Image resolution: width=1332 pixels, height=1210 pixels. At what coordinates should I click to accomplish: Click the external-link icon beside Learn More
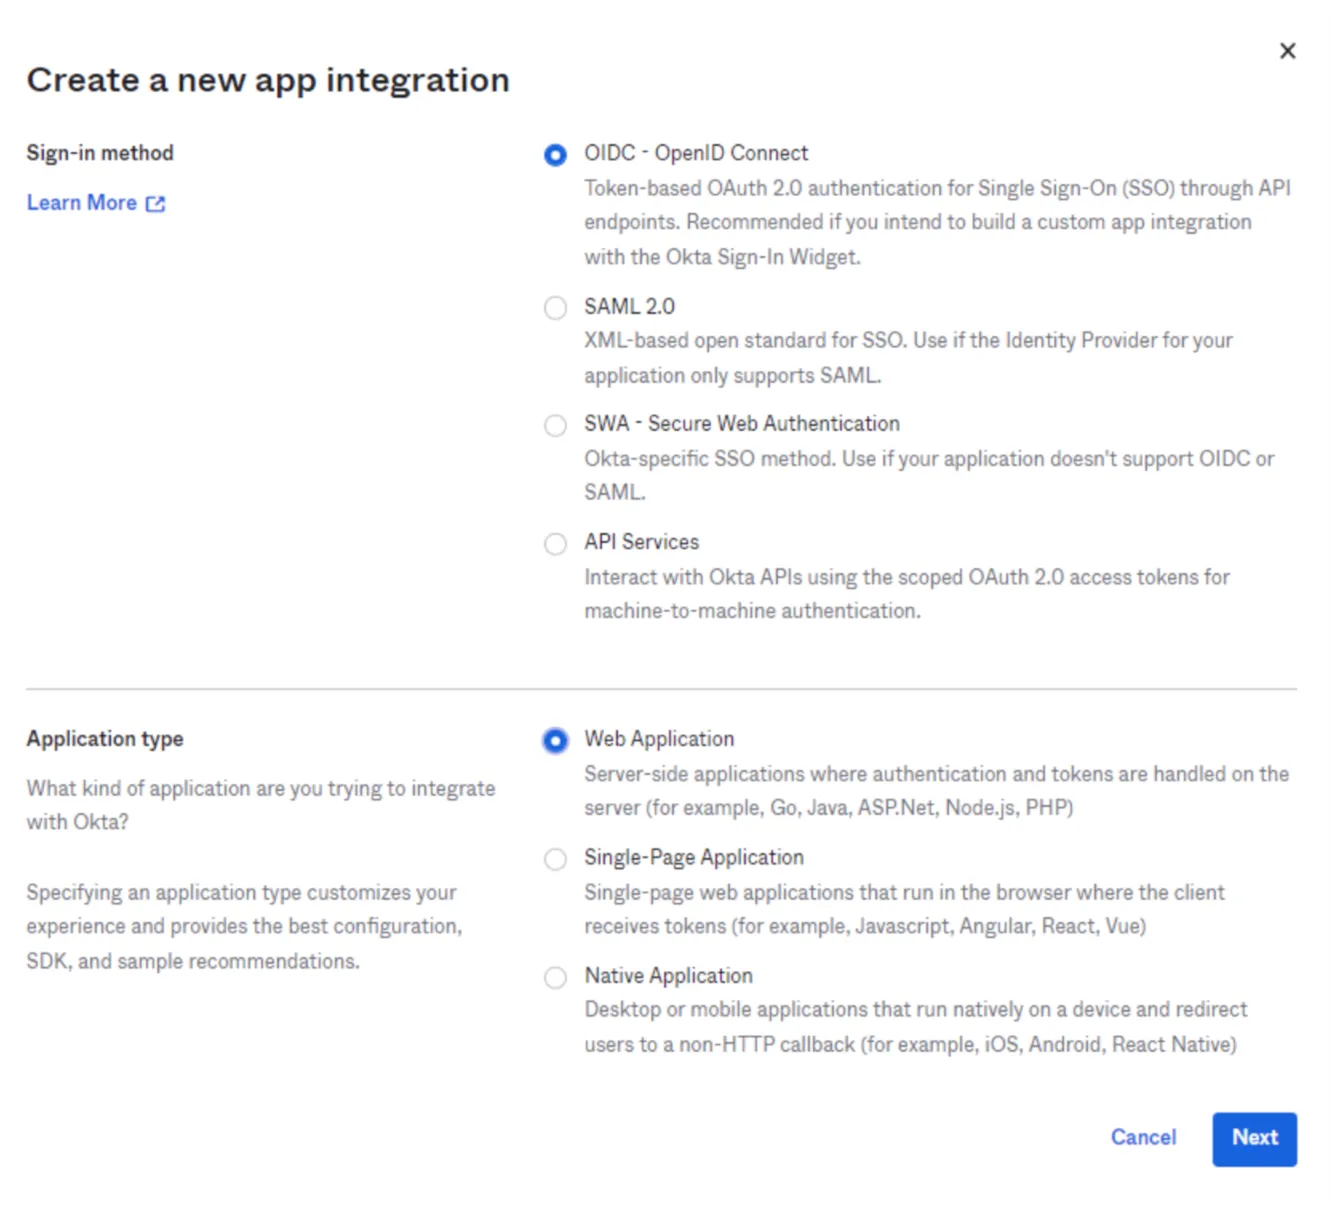[155, 203]
